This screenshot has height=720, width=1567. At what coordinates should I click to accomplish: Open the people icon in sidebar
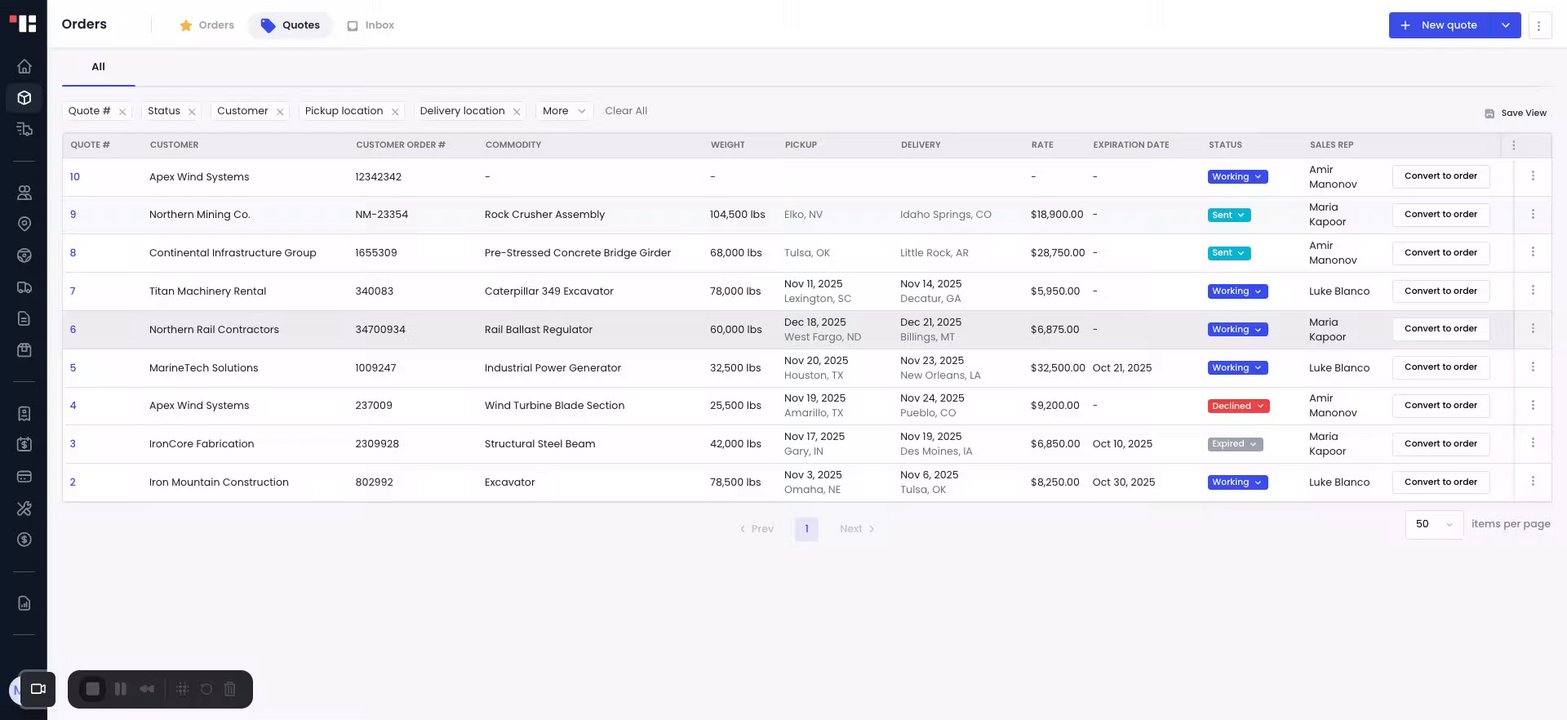coord(24,193)
